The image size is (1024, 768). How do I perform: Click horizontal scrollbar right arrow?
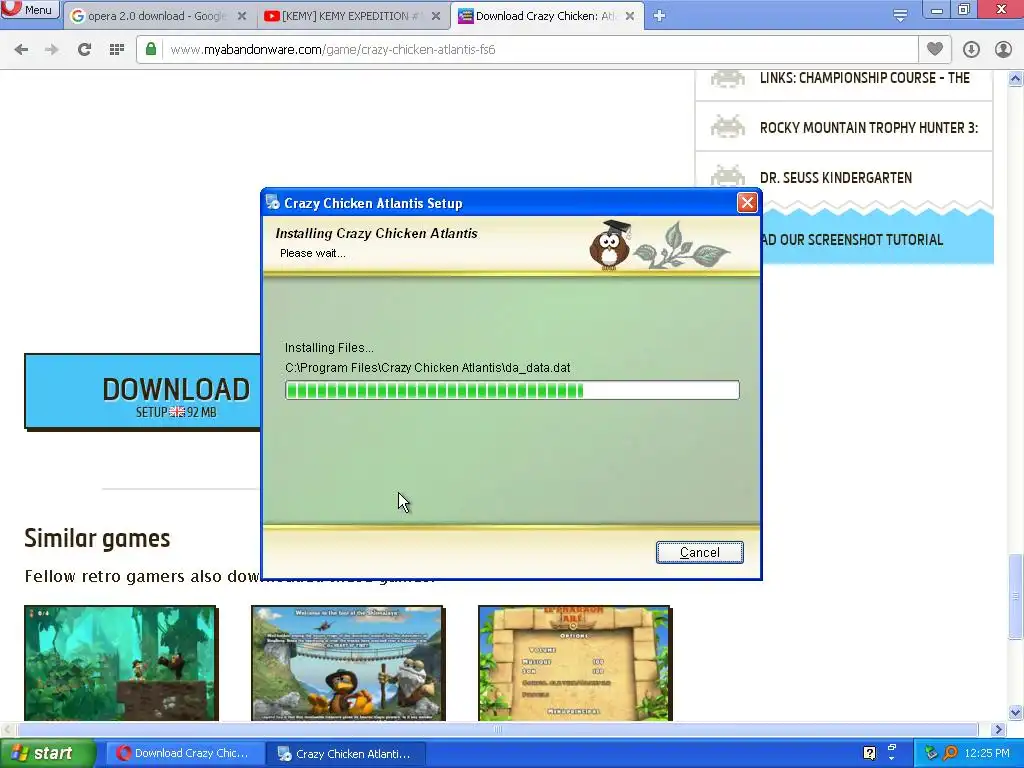[x=998, y=729]
